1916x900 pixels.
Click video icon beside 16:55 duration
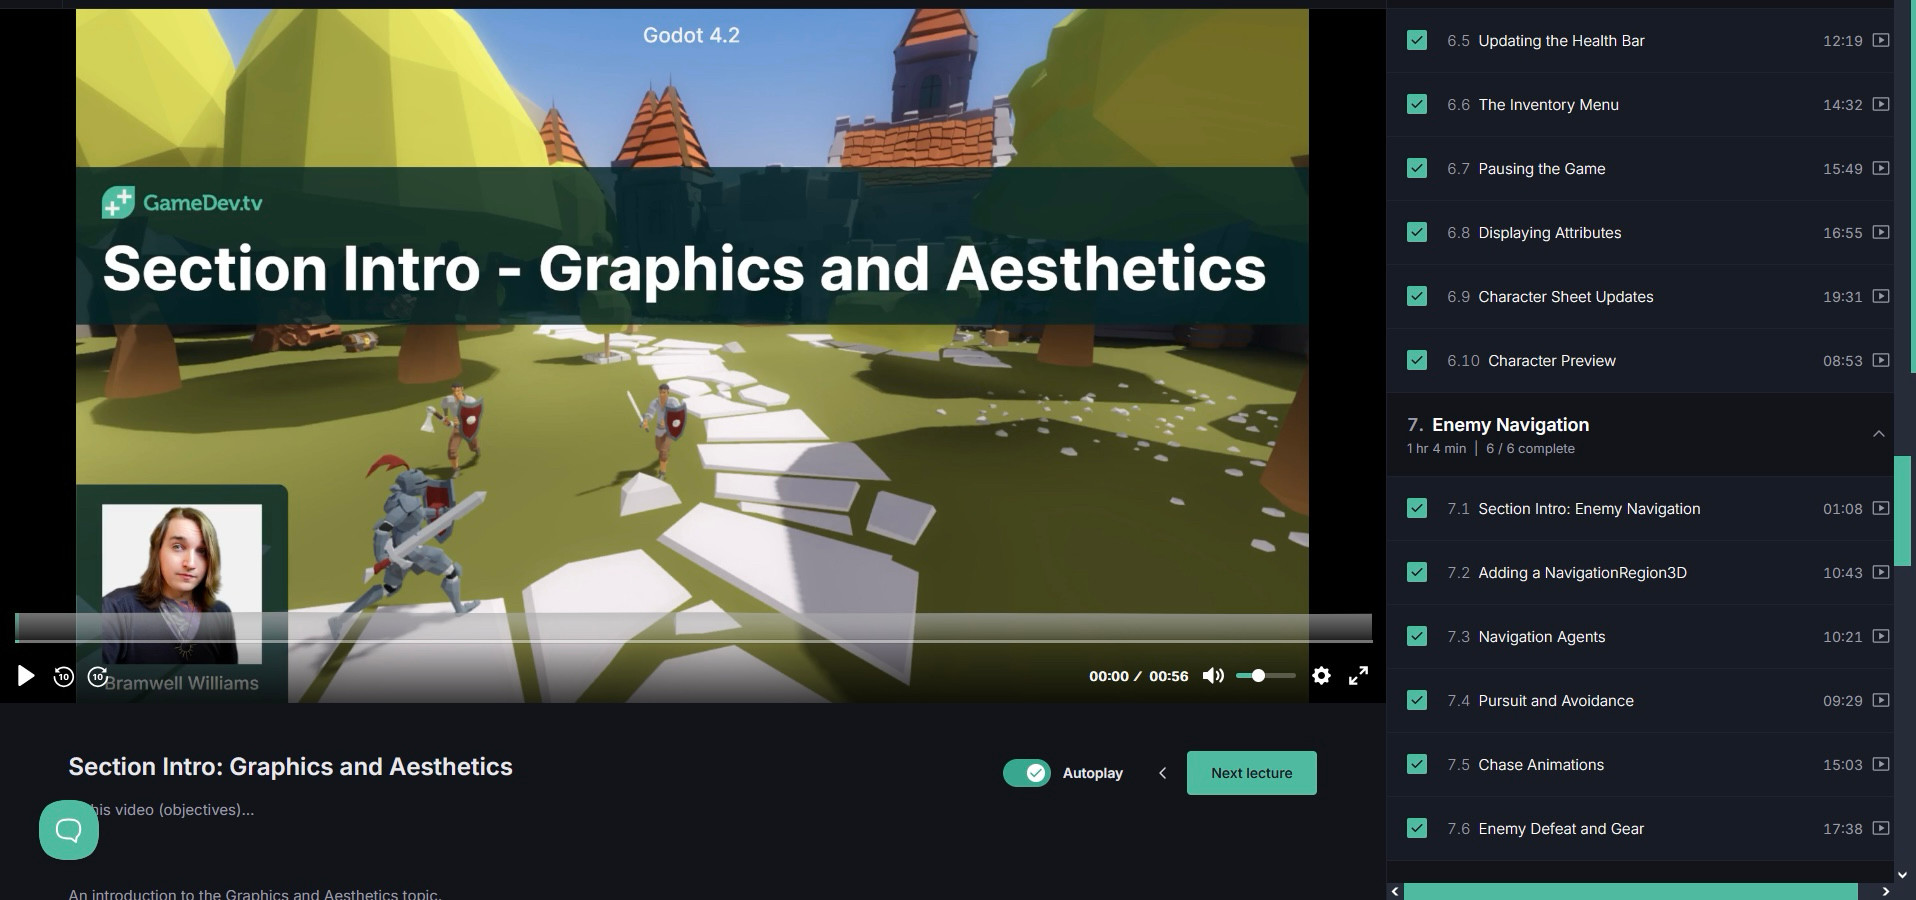1881,232
